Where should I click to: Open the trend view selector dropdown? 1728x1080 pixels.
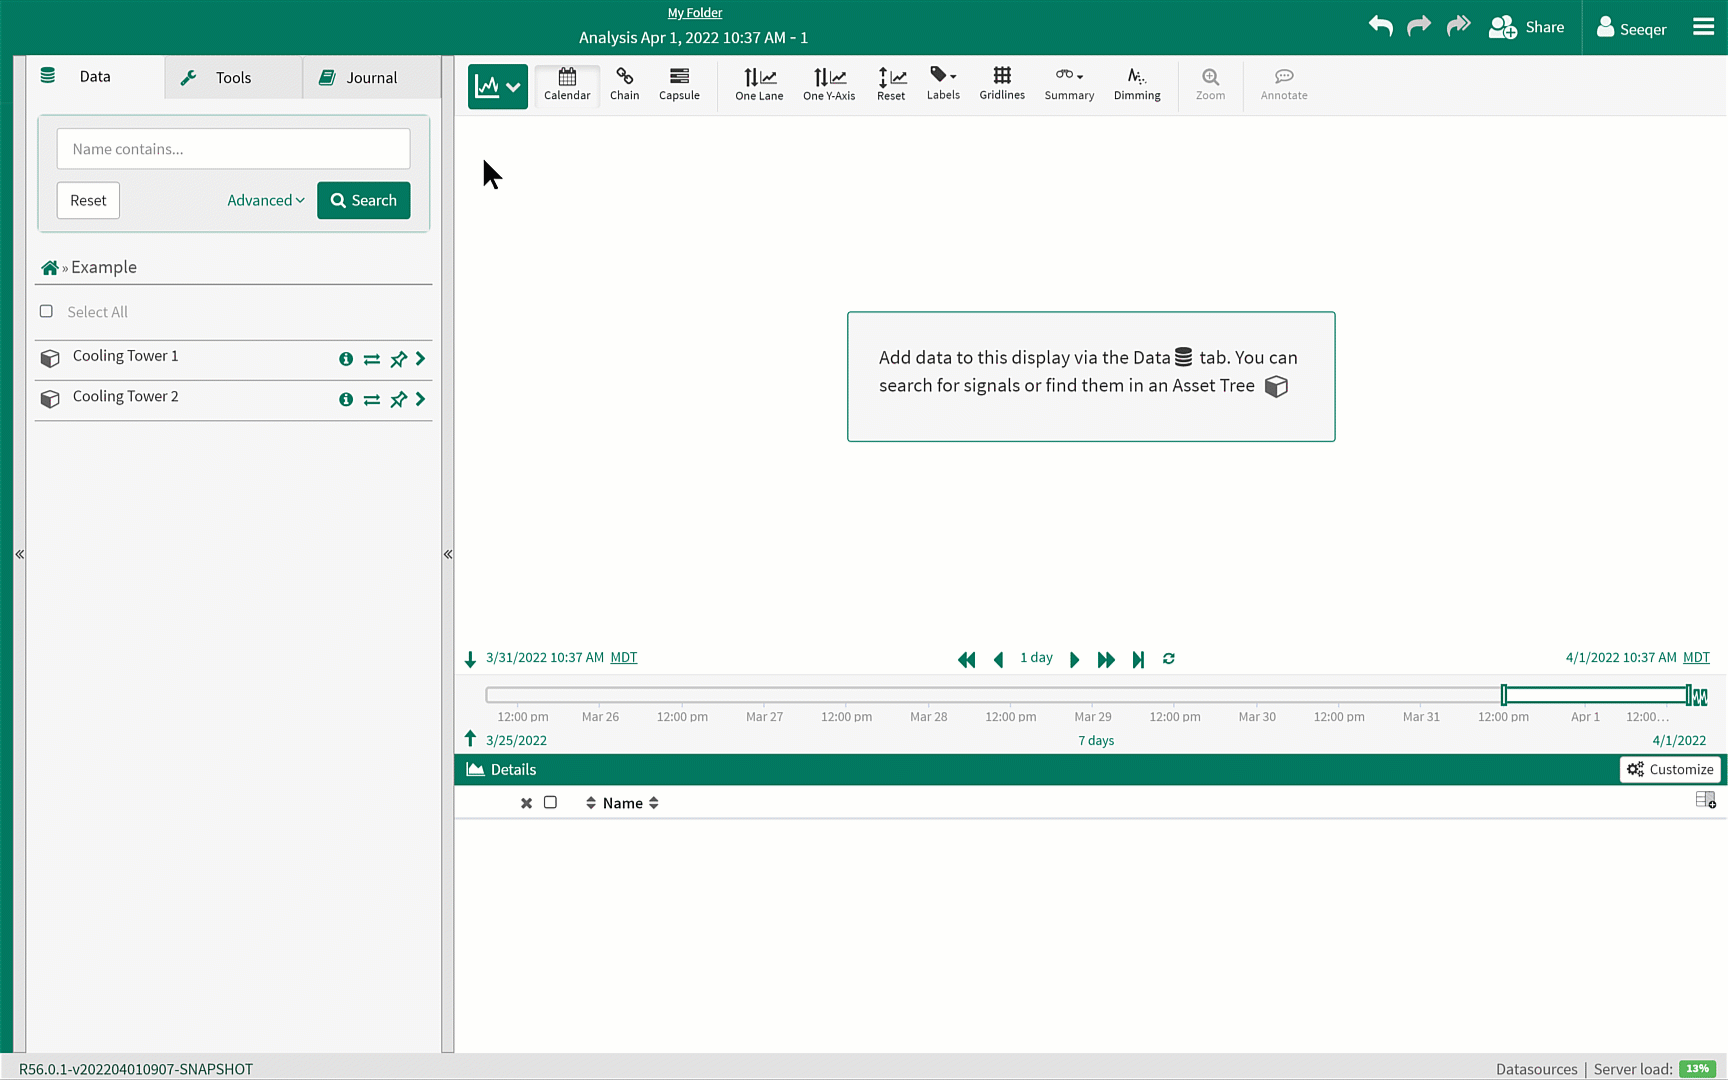click(497, 87)
